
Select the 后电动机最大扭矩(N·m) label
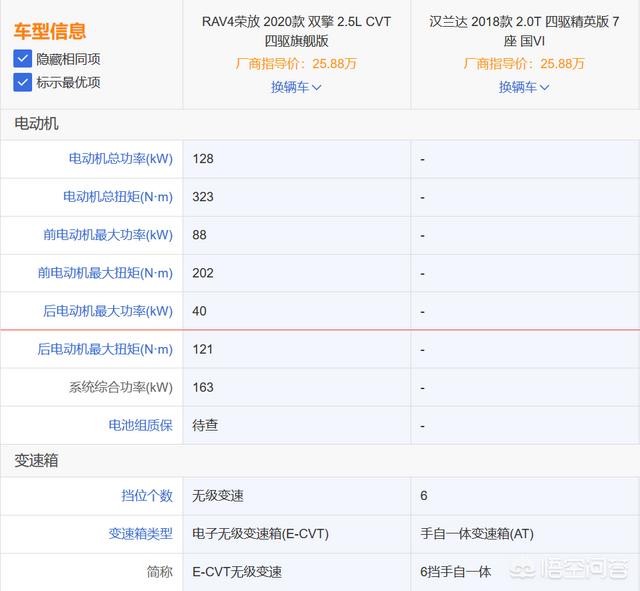tap(105, 349)
